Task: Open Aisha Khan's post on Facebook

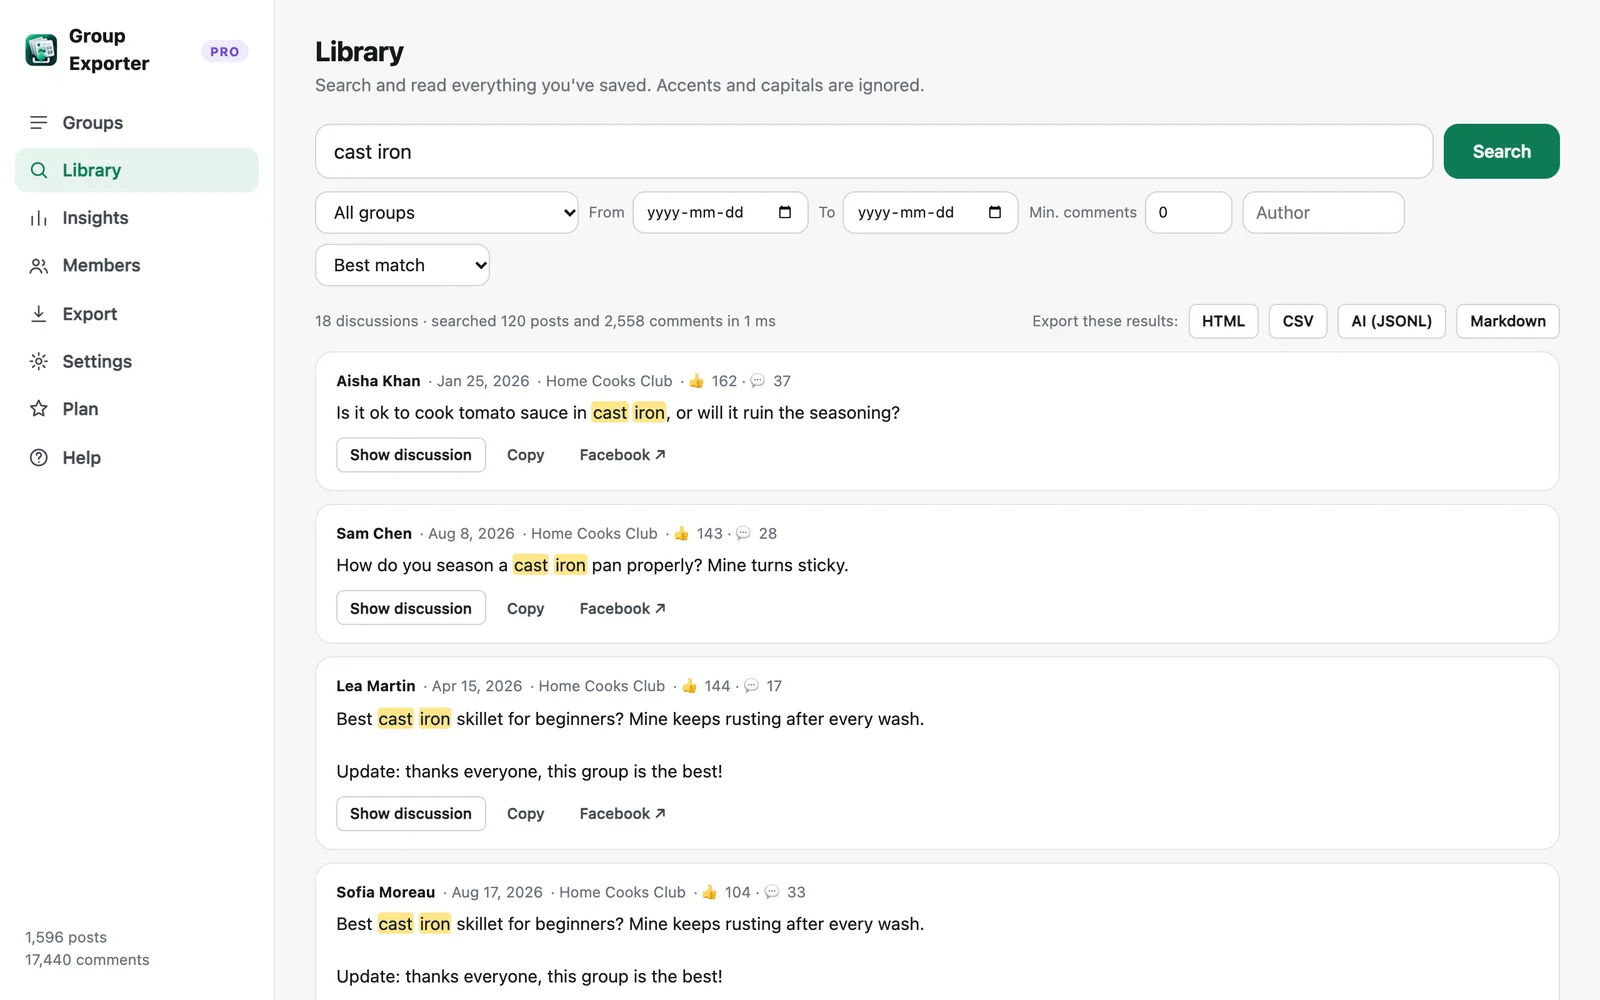Action: click(x=622, y=455)
